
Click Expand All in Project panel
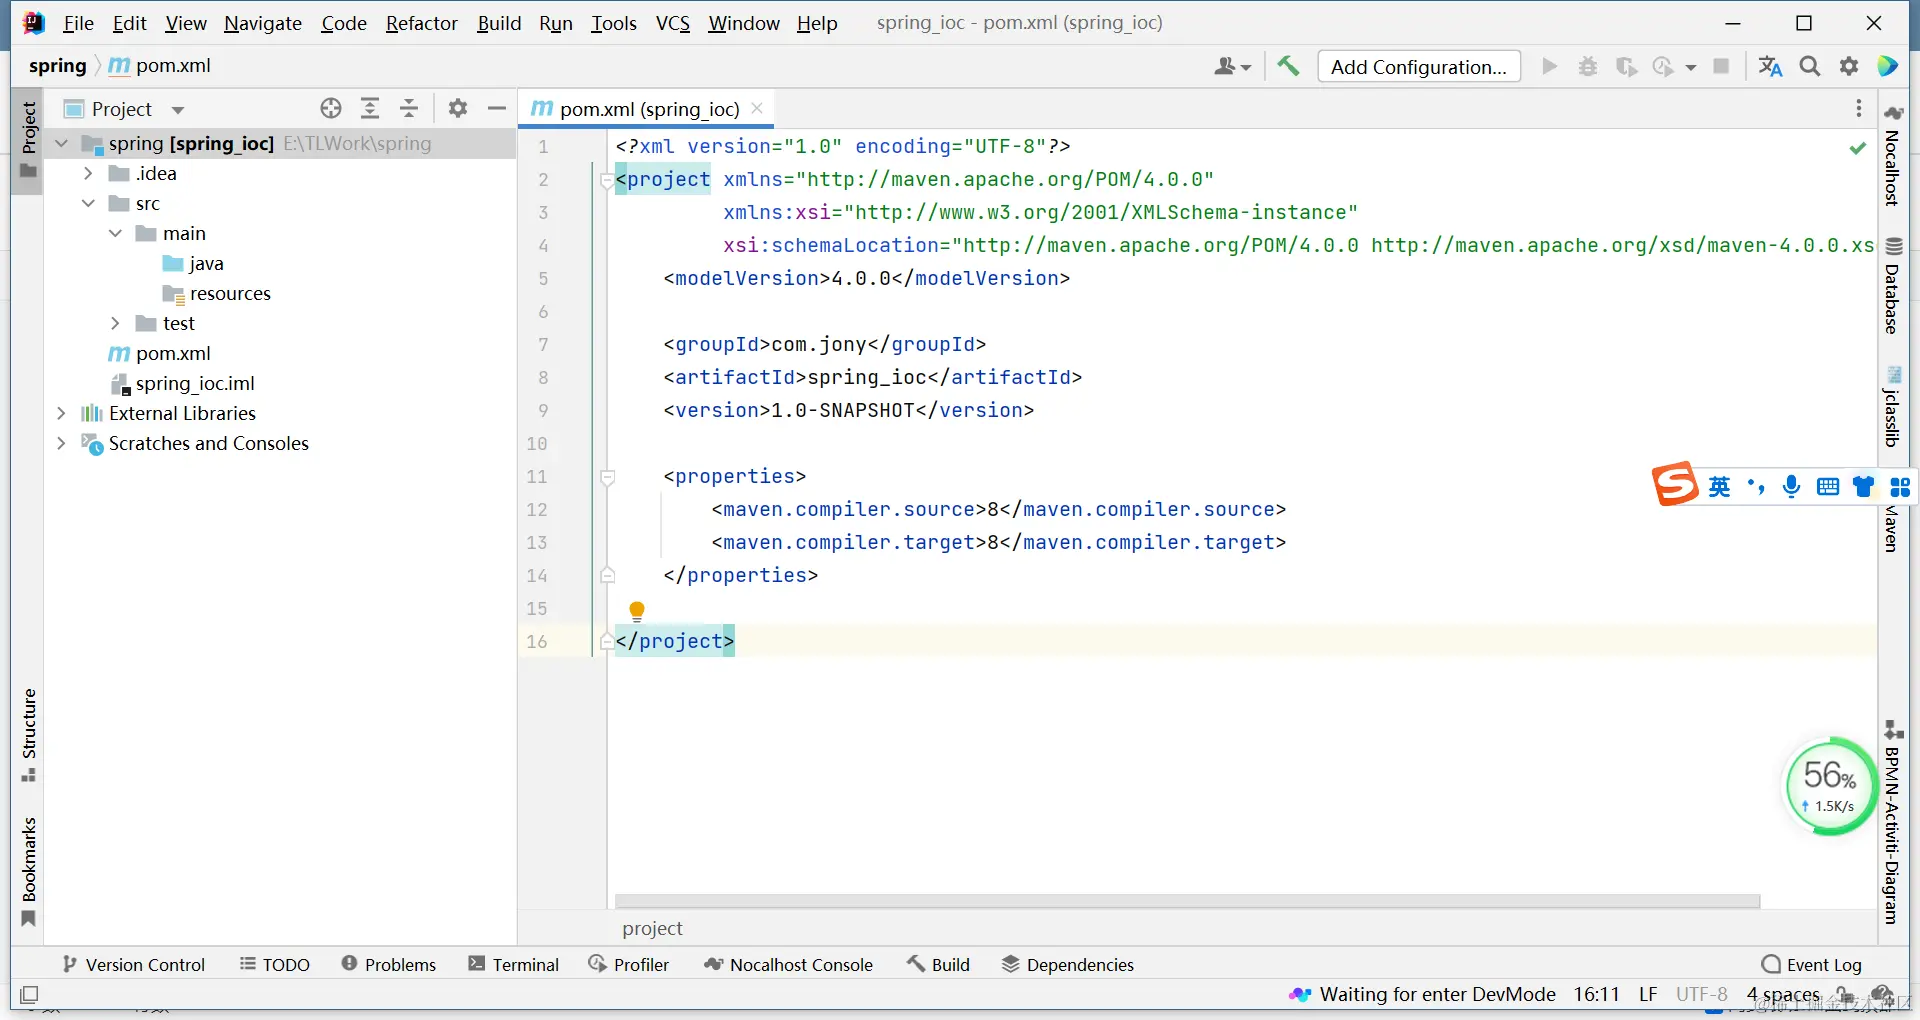370,108
